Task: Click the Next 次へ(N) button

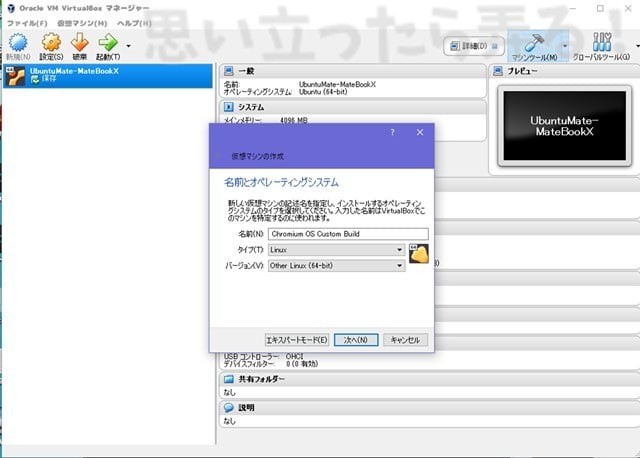Action: 356,340
